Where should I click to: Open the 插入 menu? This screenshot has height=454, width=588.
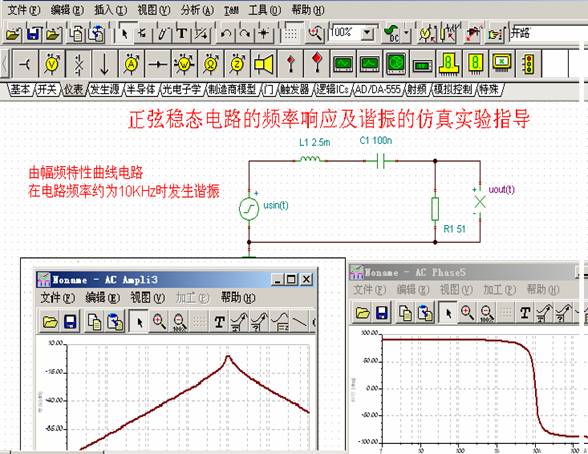tap(111, 10)
